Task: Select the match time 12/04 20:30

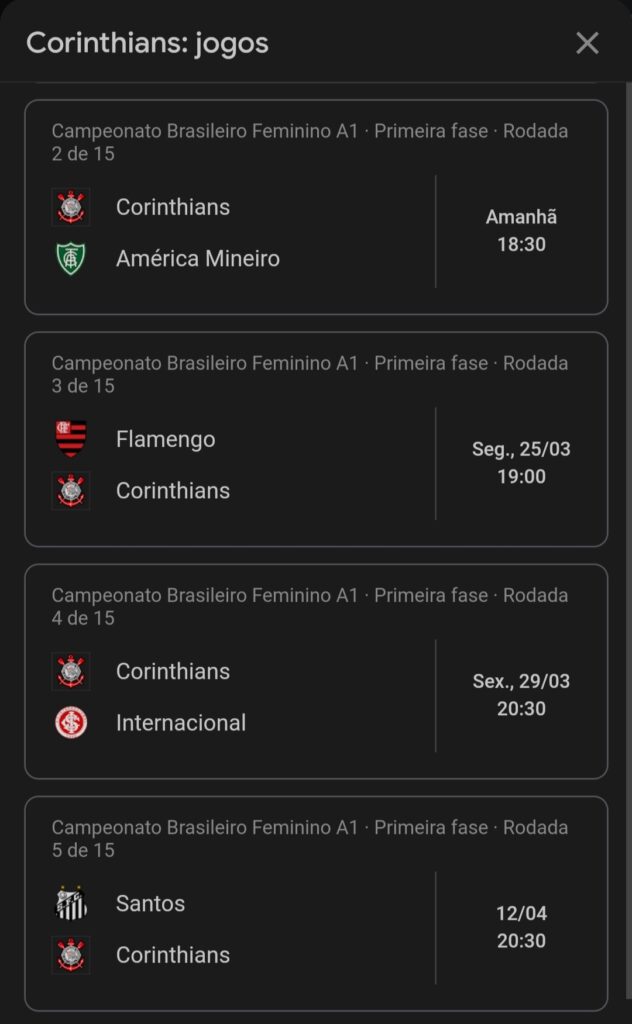Action: [x=521, y=927]
